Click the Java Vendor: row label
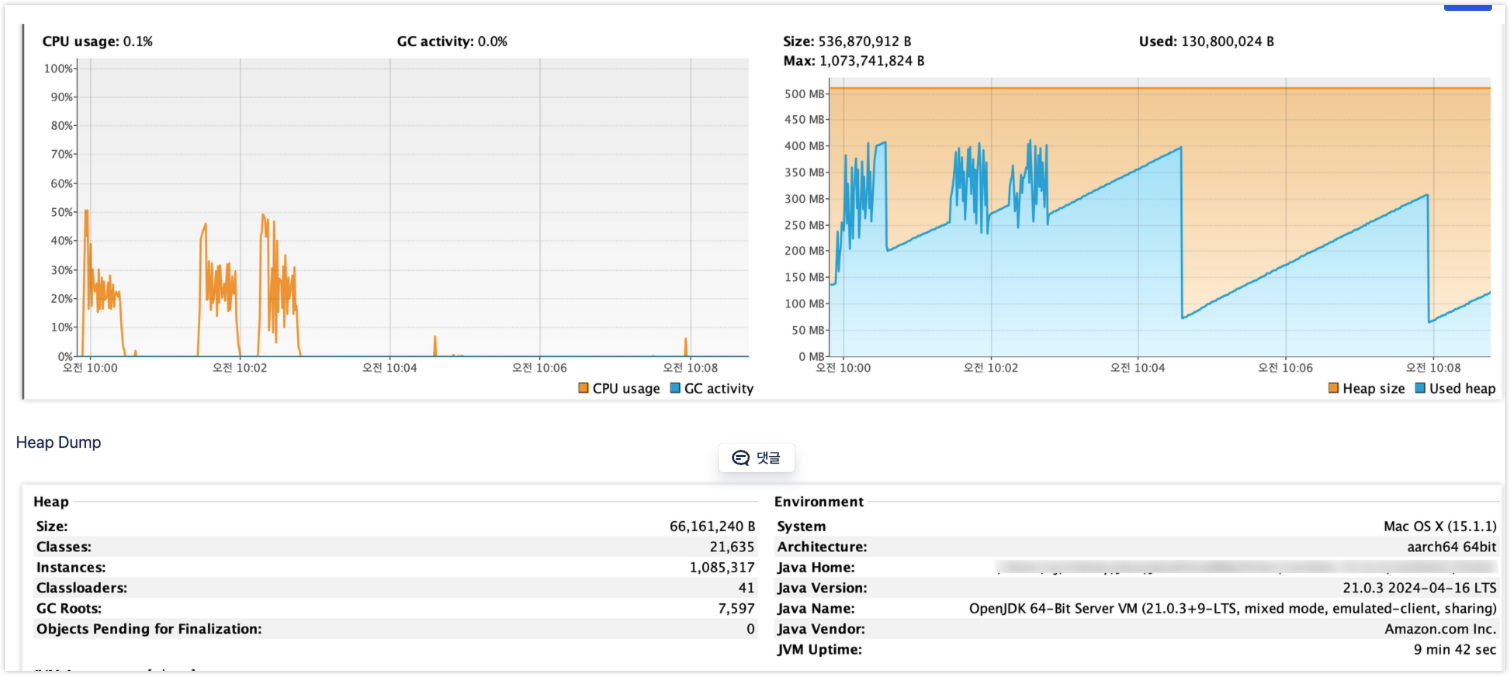This screenshot has height=676, width=1510. 821,629
